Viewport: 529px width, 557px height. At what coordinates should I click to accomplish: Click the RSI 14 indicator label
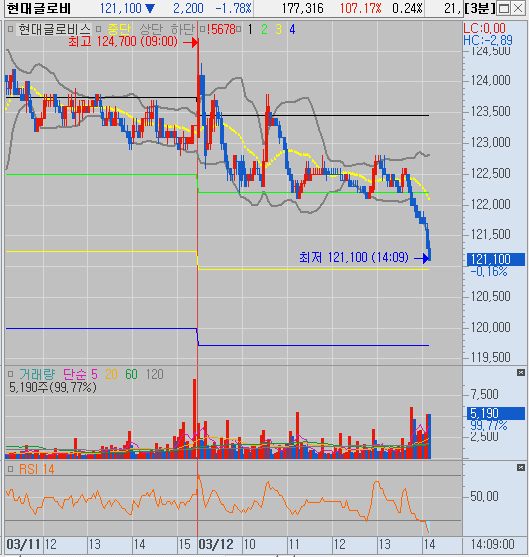37,469
